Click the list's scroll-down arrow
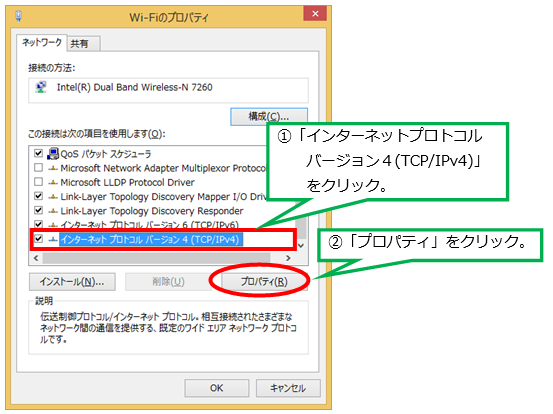The image size is (553, 414). [x=301, y=245]
